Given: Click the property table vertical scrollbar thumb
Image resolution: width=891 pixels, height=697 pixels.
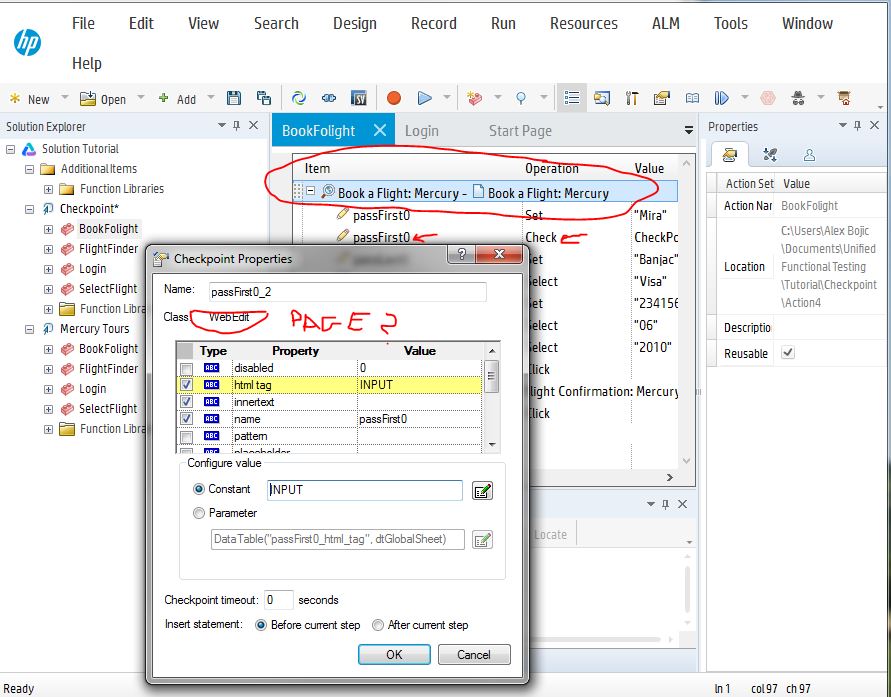Looking at the screenshot, I should coord(492,376).
